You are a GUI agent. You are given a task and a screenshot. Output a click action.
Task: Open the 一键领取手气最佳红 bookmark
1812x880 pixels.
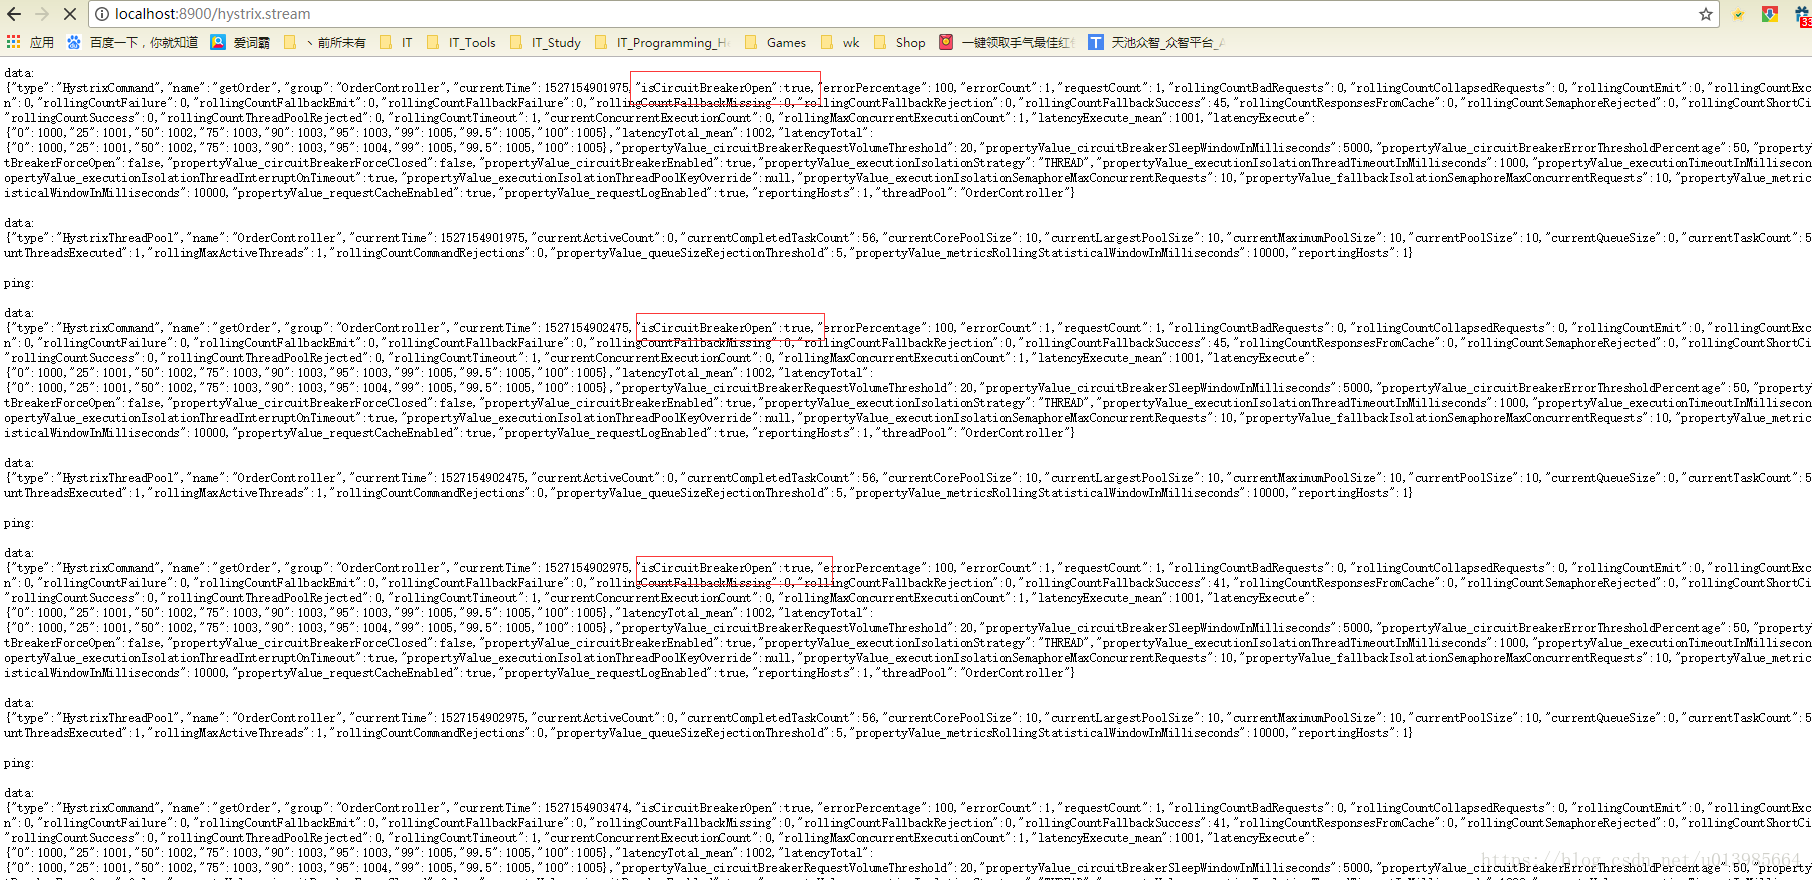click(x=1007, y=42)
